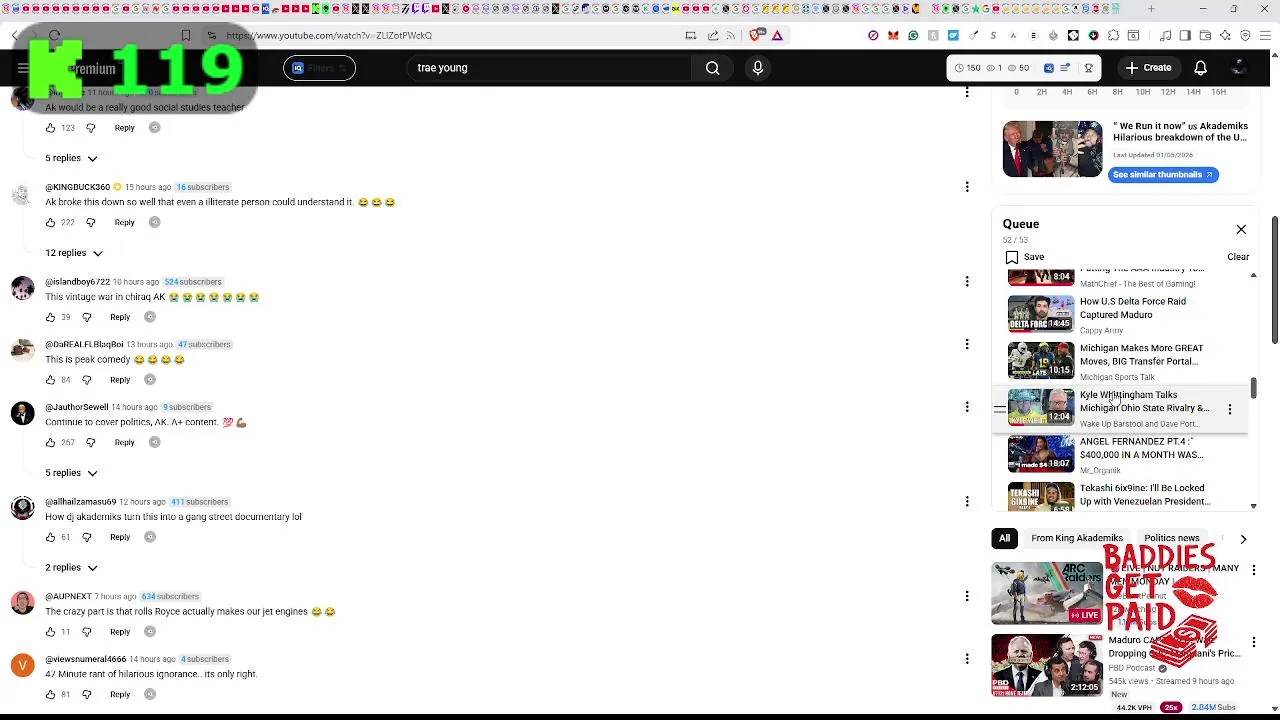Like the @JauthorSewell comment
The width and height of the screenshot is (1280, 720).
50,442
